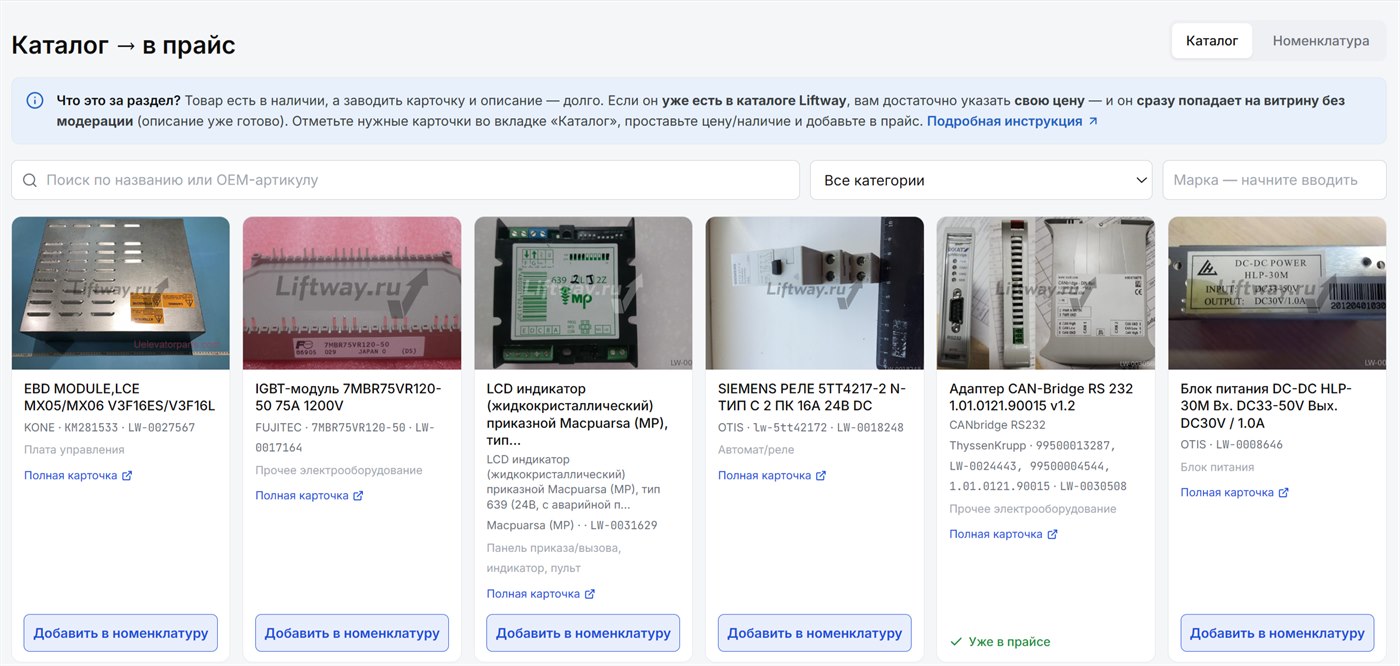
Task: Click title Адаптер CAN-Bridge RS 232
Action: (1041, 397)
